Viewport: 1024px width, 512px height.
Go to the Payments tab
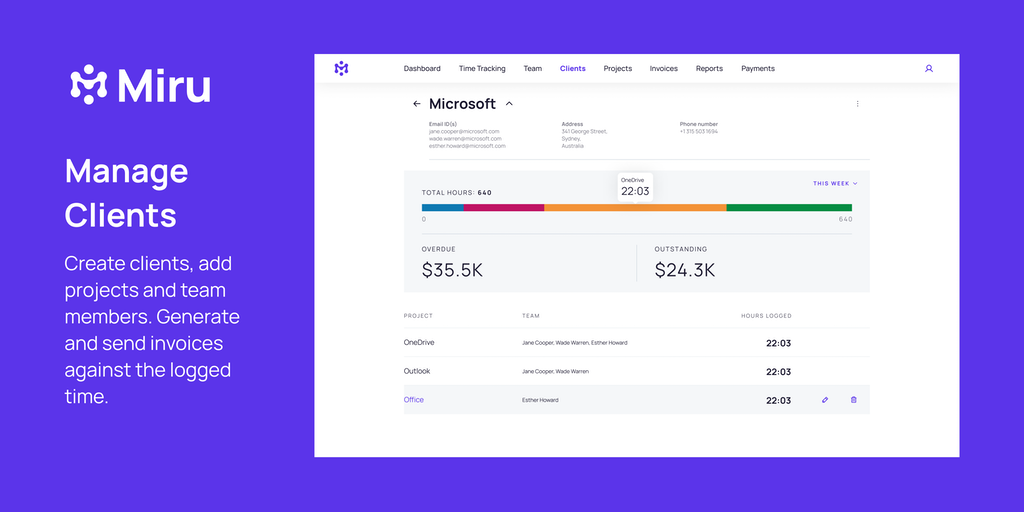coord(758,69)
